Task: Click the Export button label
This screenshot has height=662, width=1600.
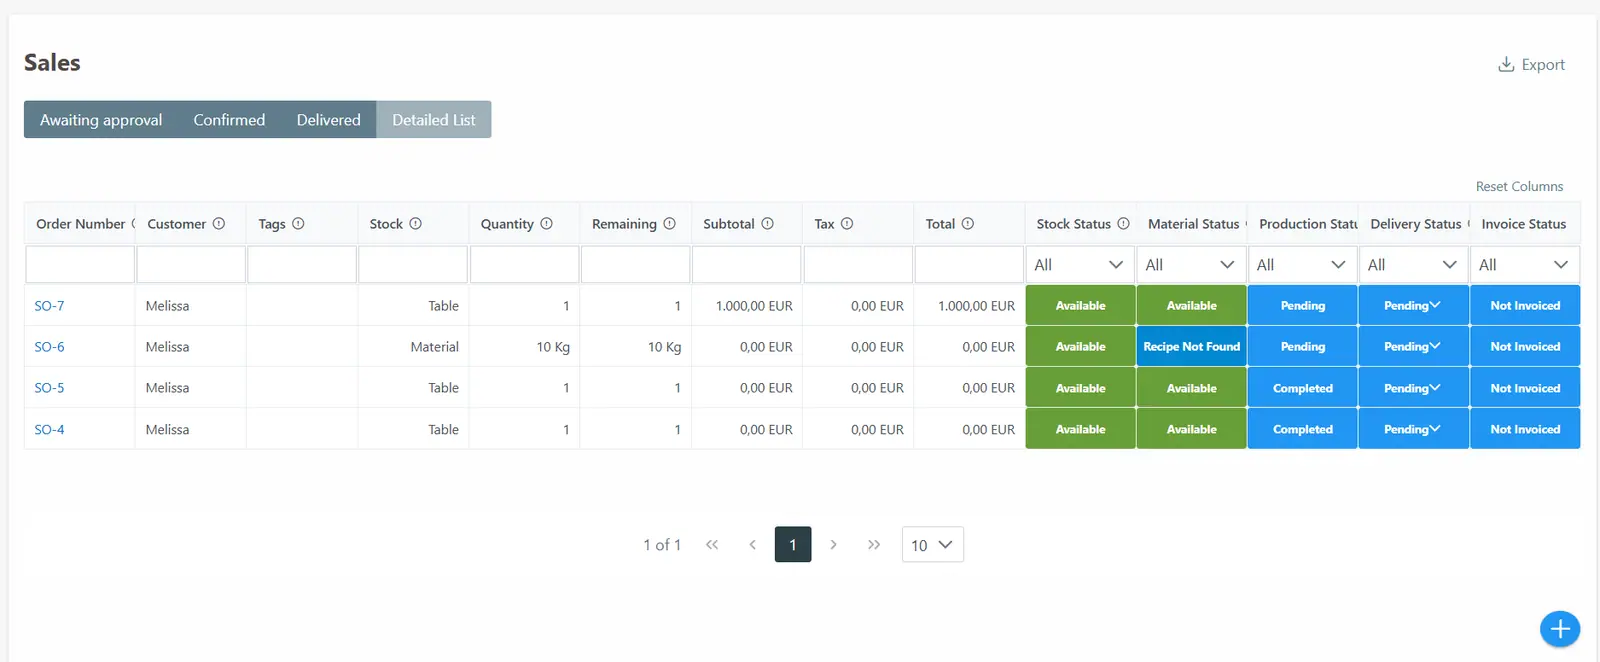Action: [1543, 65]
